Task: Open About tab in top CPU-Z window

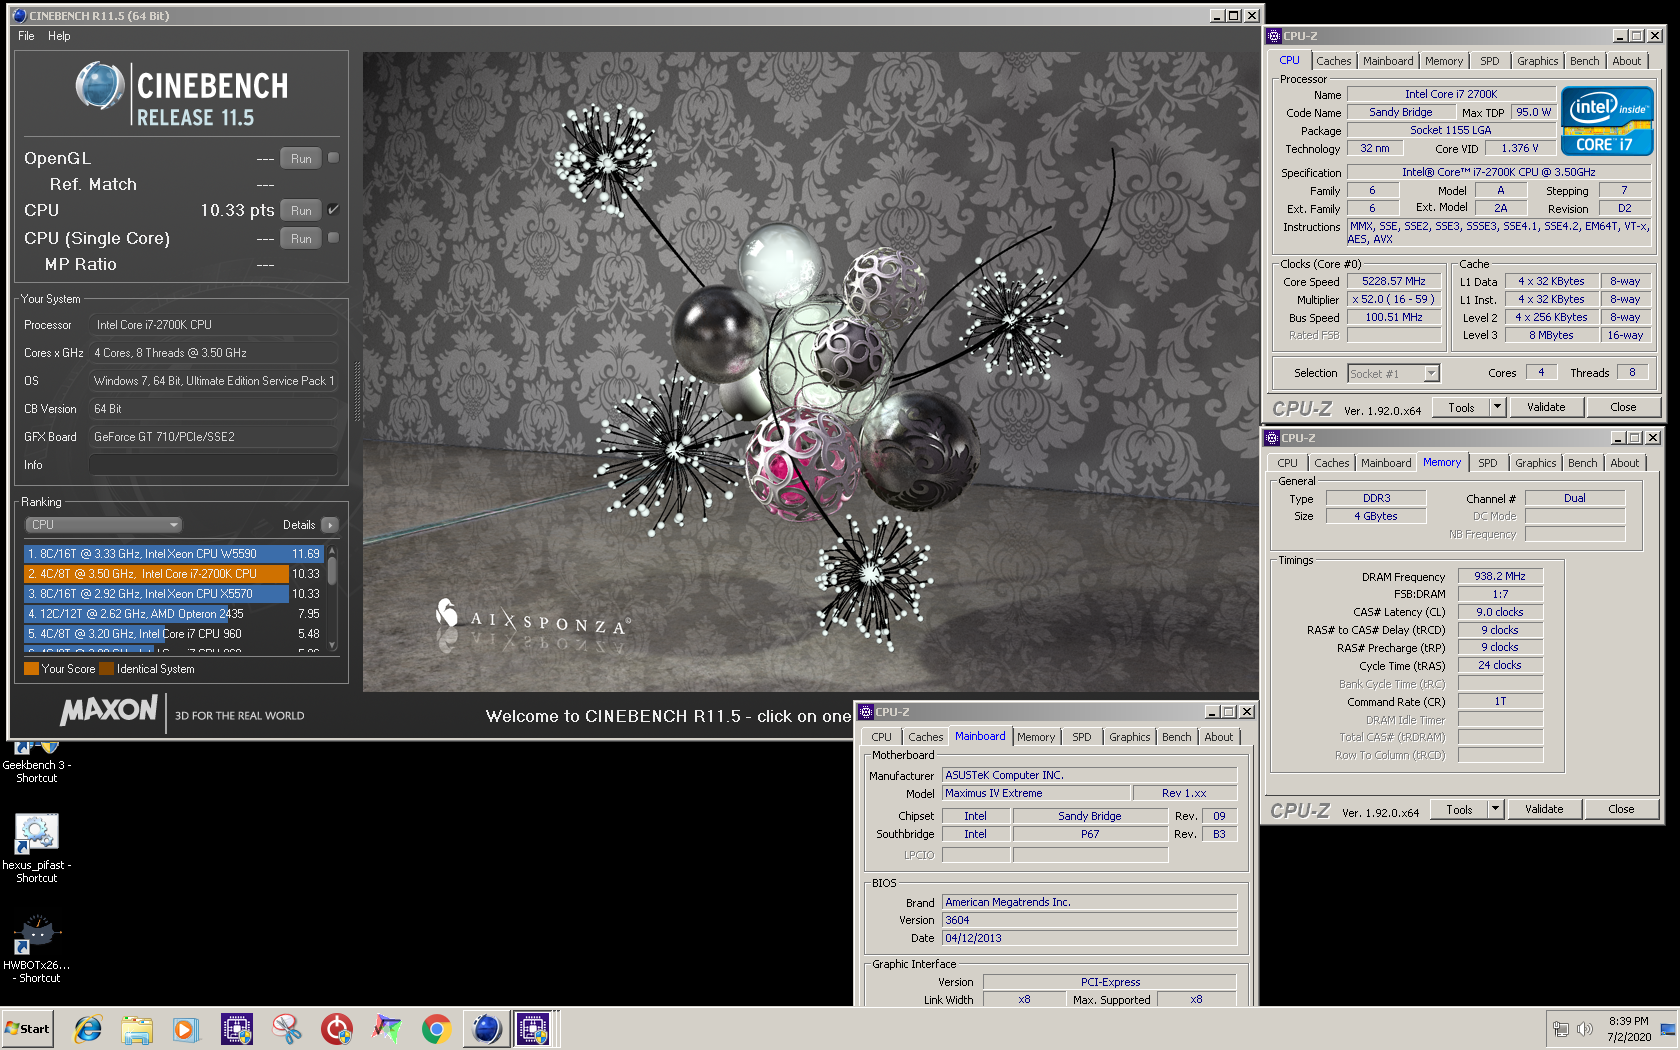Action: (x=1626, y=61)
